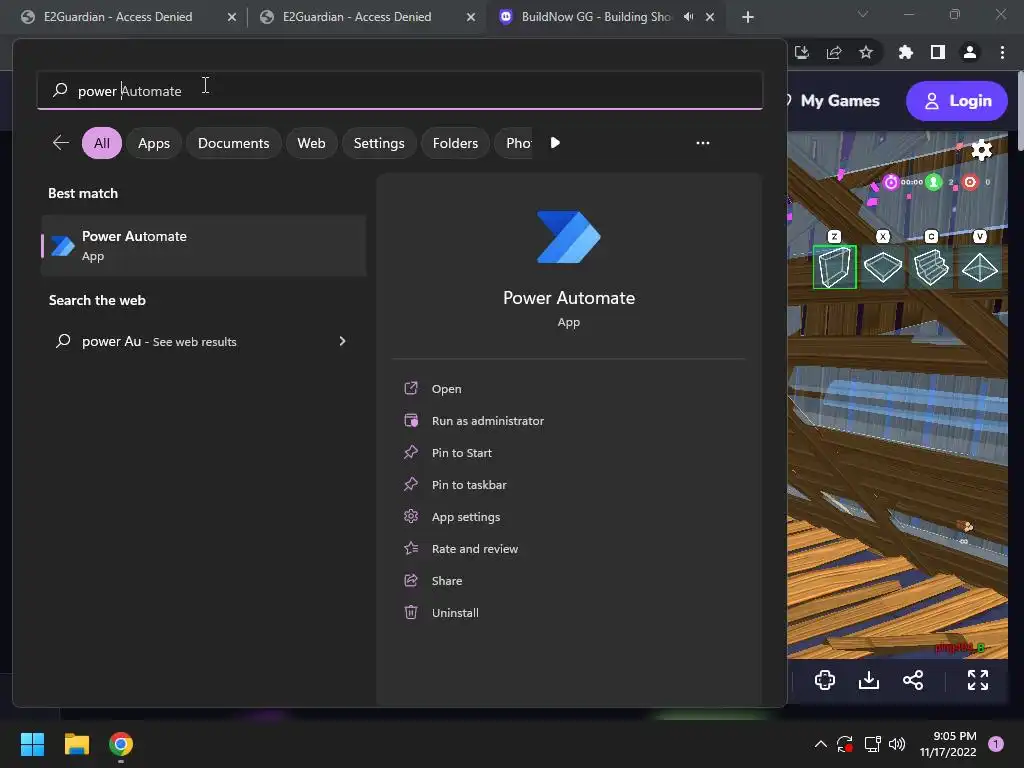The width and height of the screenshot is (1024, 768).
Task: Close the BuildNow GG tab
Action: 710,17
